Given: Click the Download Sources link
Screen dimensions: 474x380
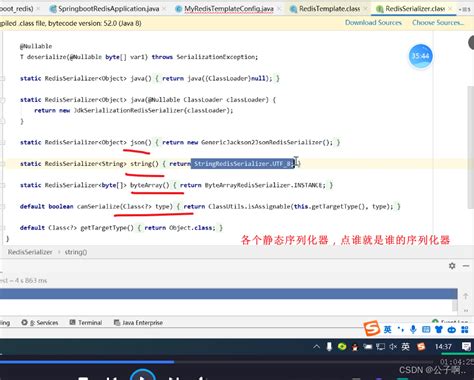Looking at the screenshot, I should click(373, 23).
